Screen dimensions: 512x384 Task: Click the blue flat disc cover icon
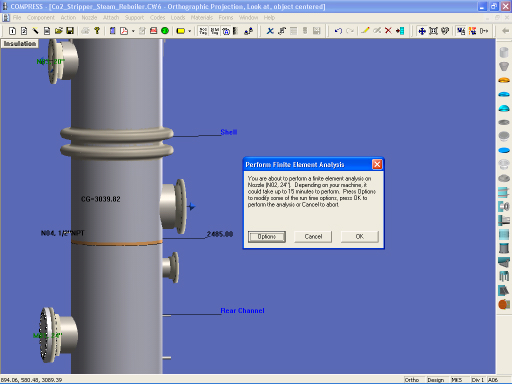504,150
